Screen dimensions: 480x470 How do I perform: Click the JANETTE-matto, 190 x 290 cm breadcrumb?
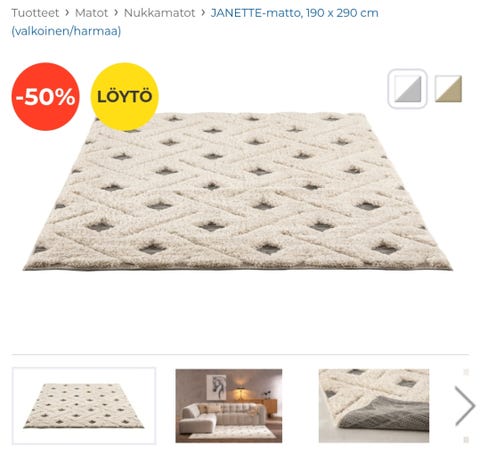tap(294, 13)
